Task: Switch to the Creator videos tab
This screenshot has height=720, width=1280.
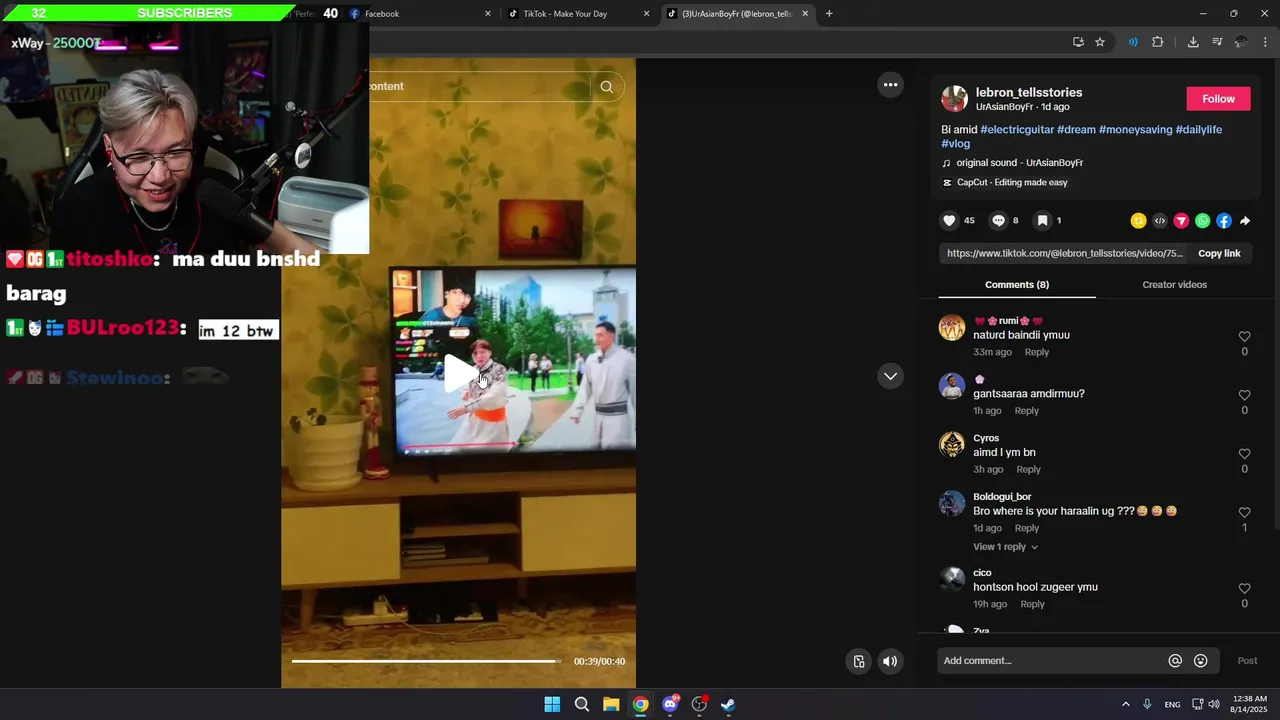Action: point(1174,285)
